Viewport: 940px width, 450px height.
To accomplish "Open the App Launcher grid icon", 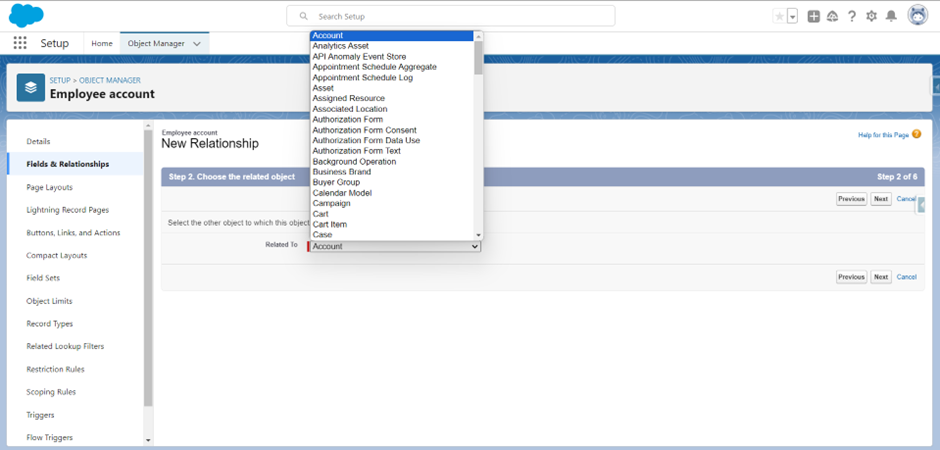I will point(20,43).
